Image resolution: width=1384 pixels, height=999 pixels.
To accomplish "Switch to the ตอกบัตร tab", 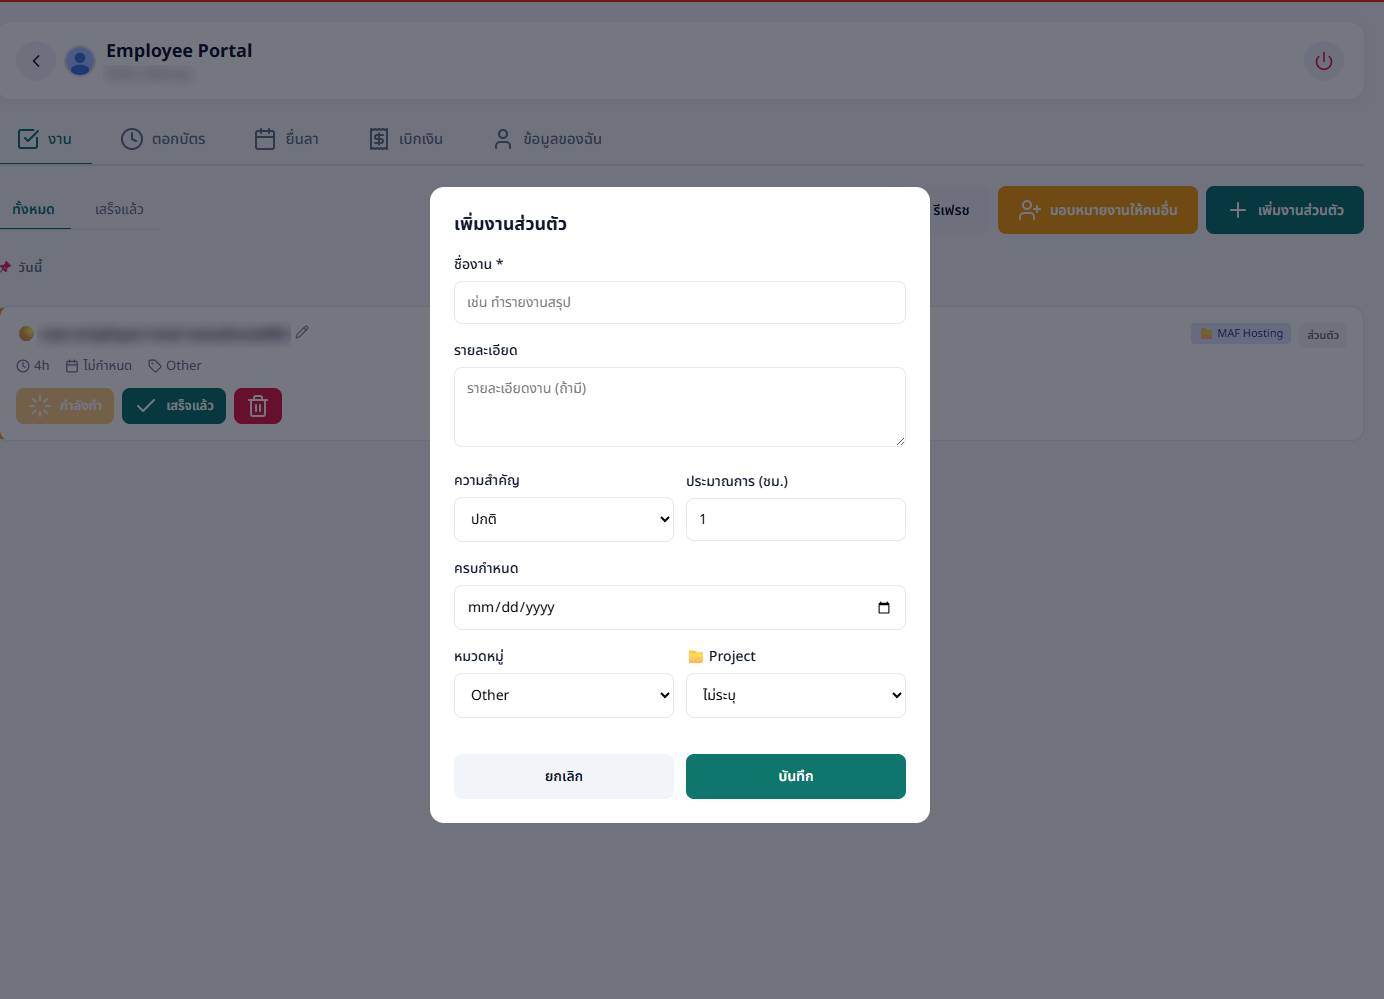I will pos(163,139).
